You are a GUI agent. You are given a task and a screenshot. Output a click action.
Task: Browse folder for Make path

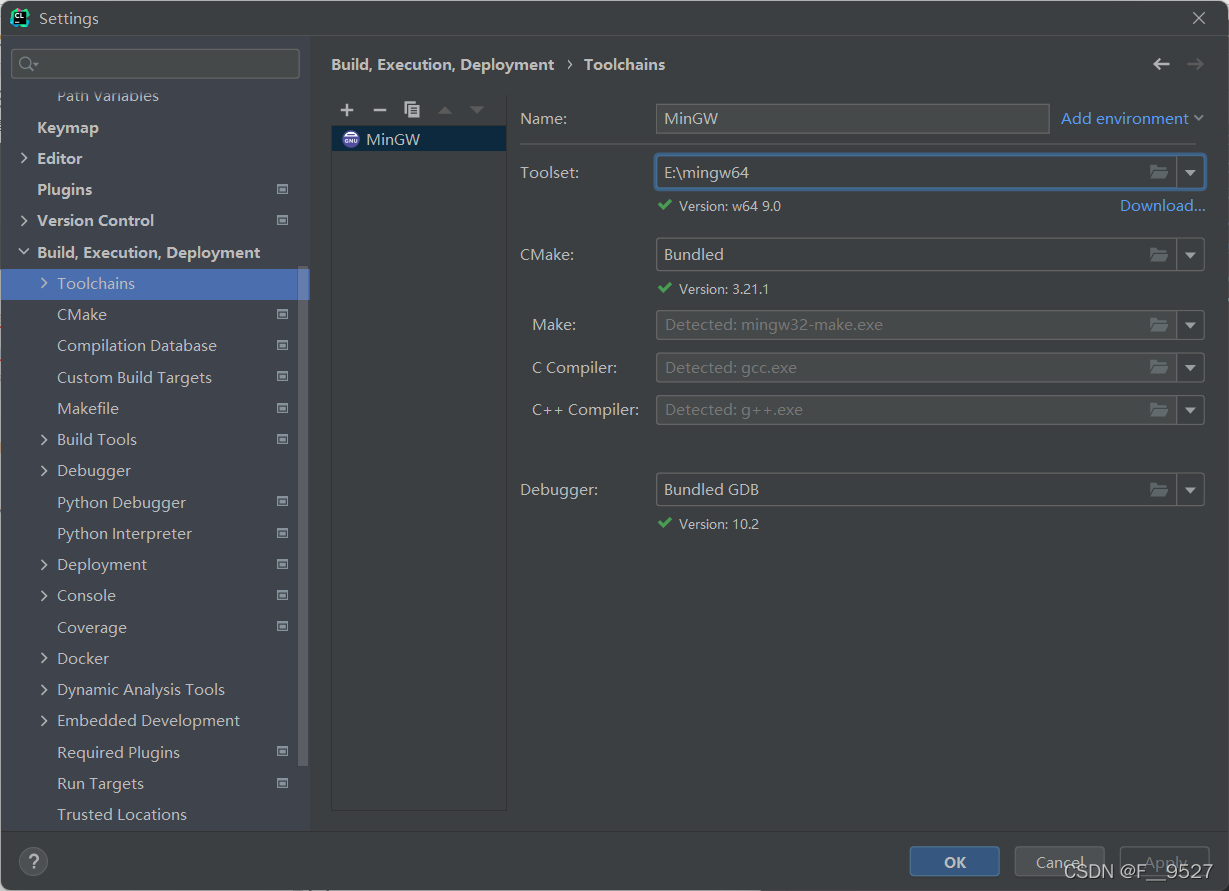pos(1159,325)
